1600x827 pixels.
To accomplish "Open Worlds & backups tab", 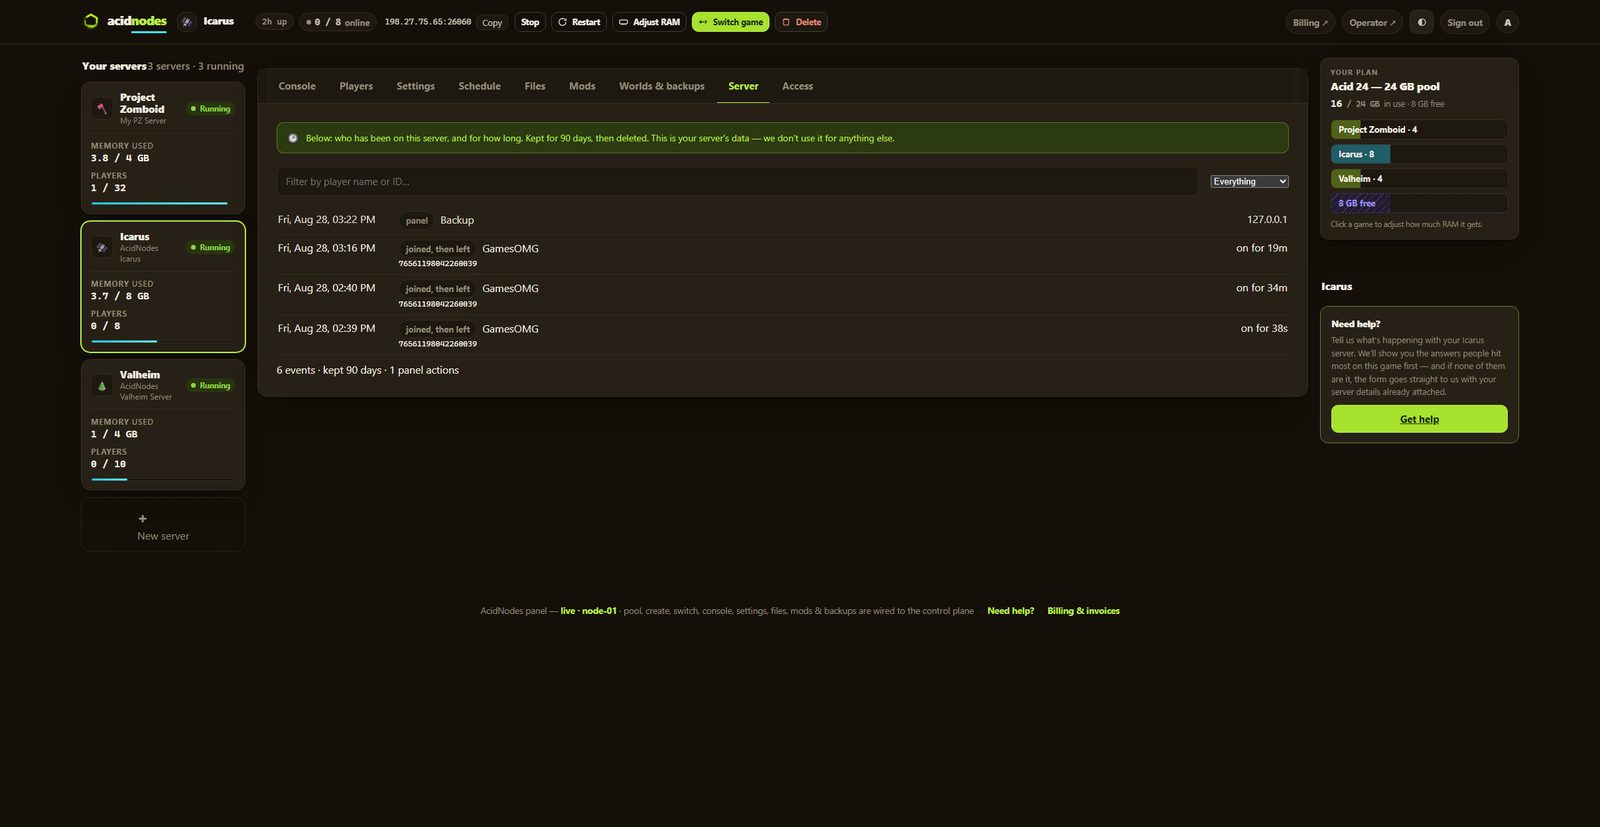I will (662, 86).
